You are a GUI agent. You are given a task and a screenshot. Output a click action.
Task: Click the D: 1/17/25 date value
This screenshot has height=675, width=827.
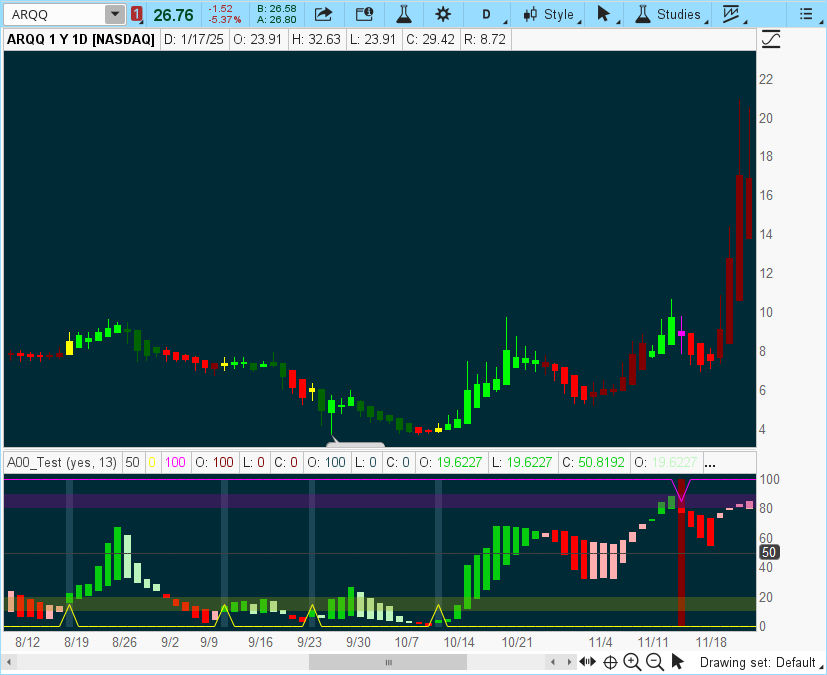tap(194, 40)
